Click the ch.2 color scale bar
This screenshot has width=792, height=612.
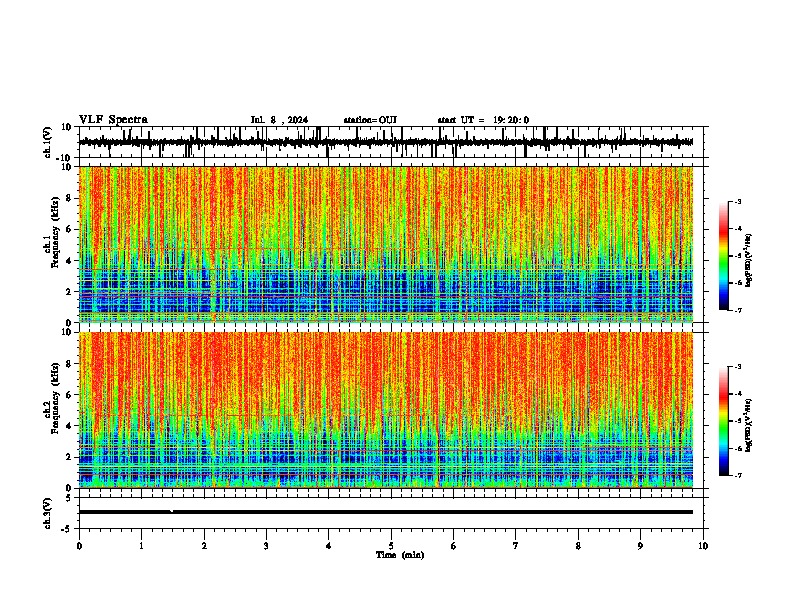(x=724, y=421)
